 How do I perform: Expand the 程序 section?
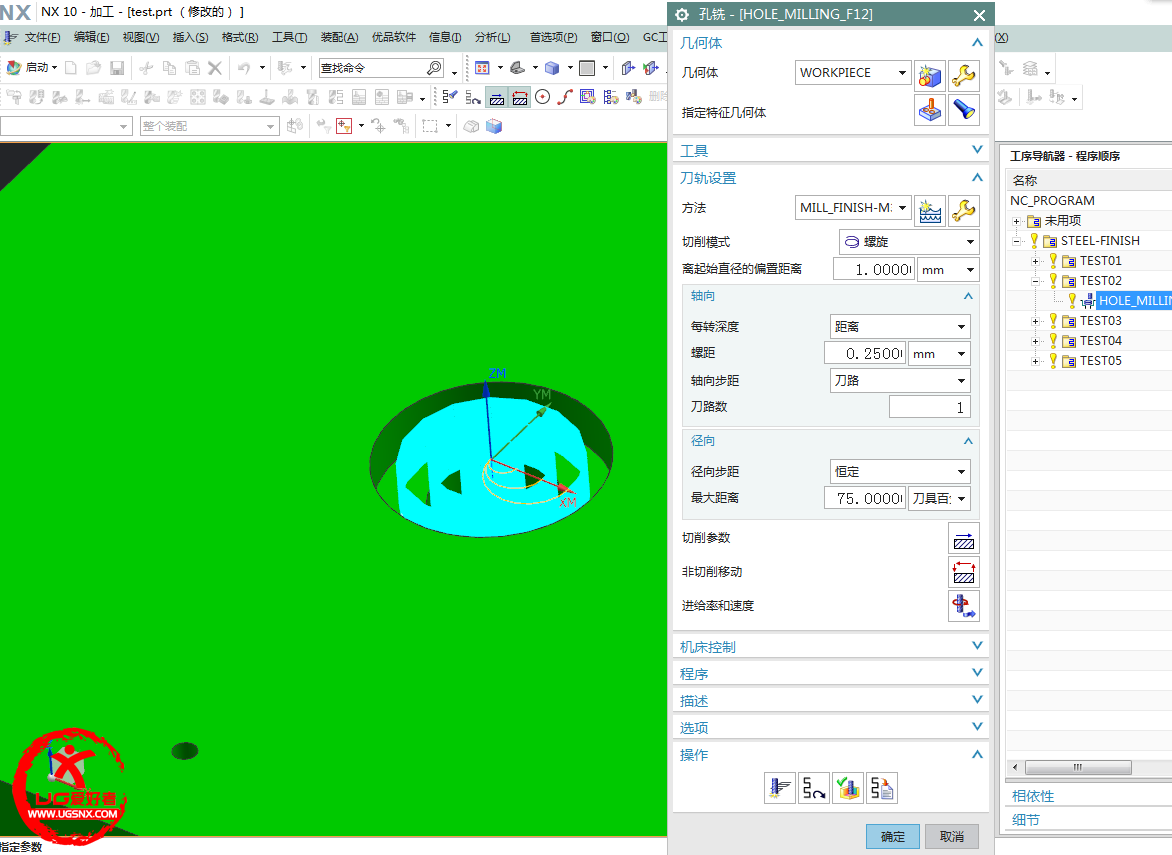click(976, 672)
